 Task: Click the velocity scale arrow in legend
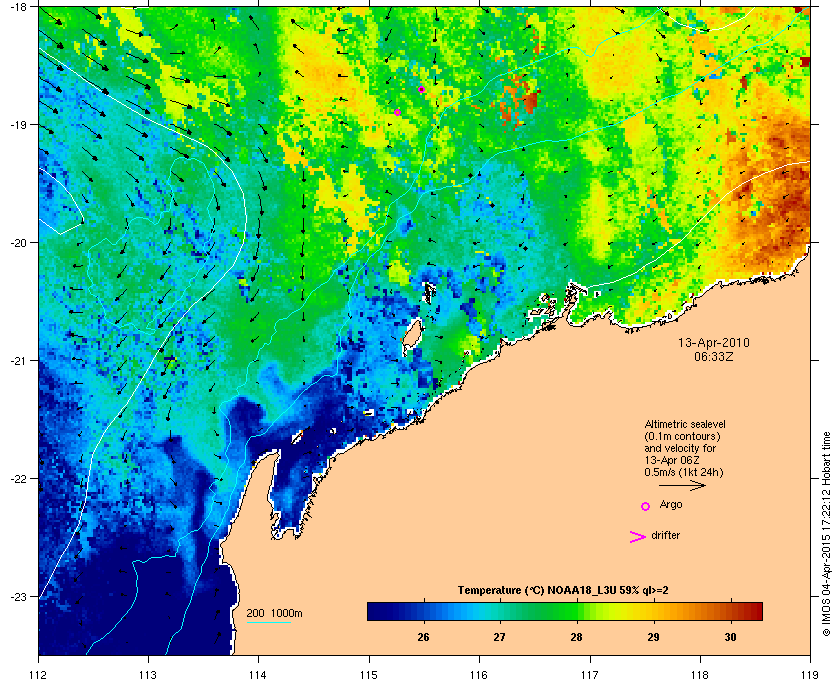(682, 485)
